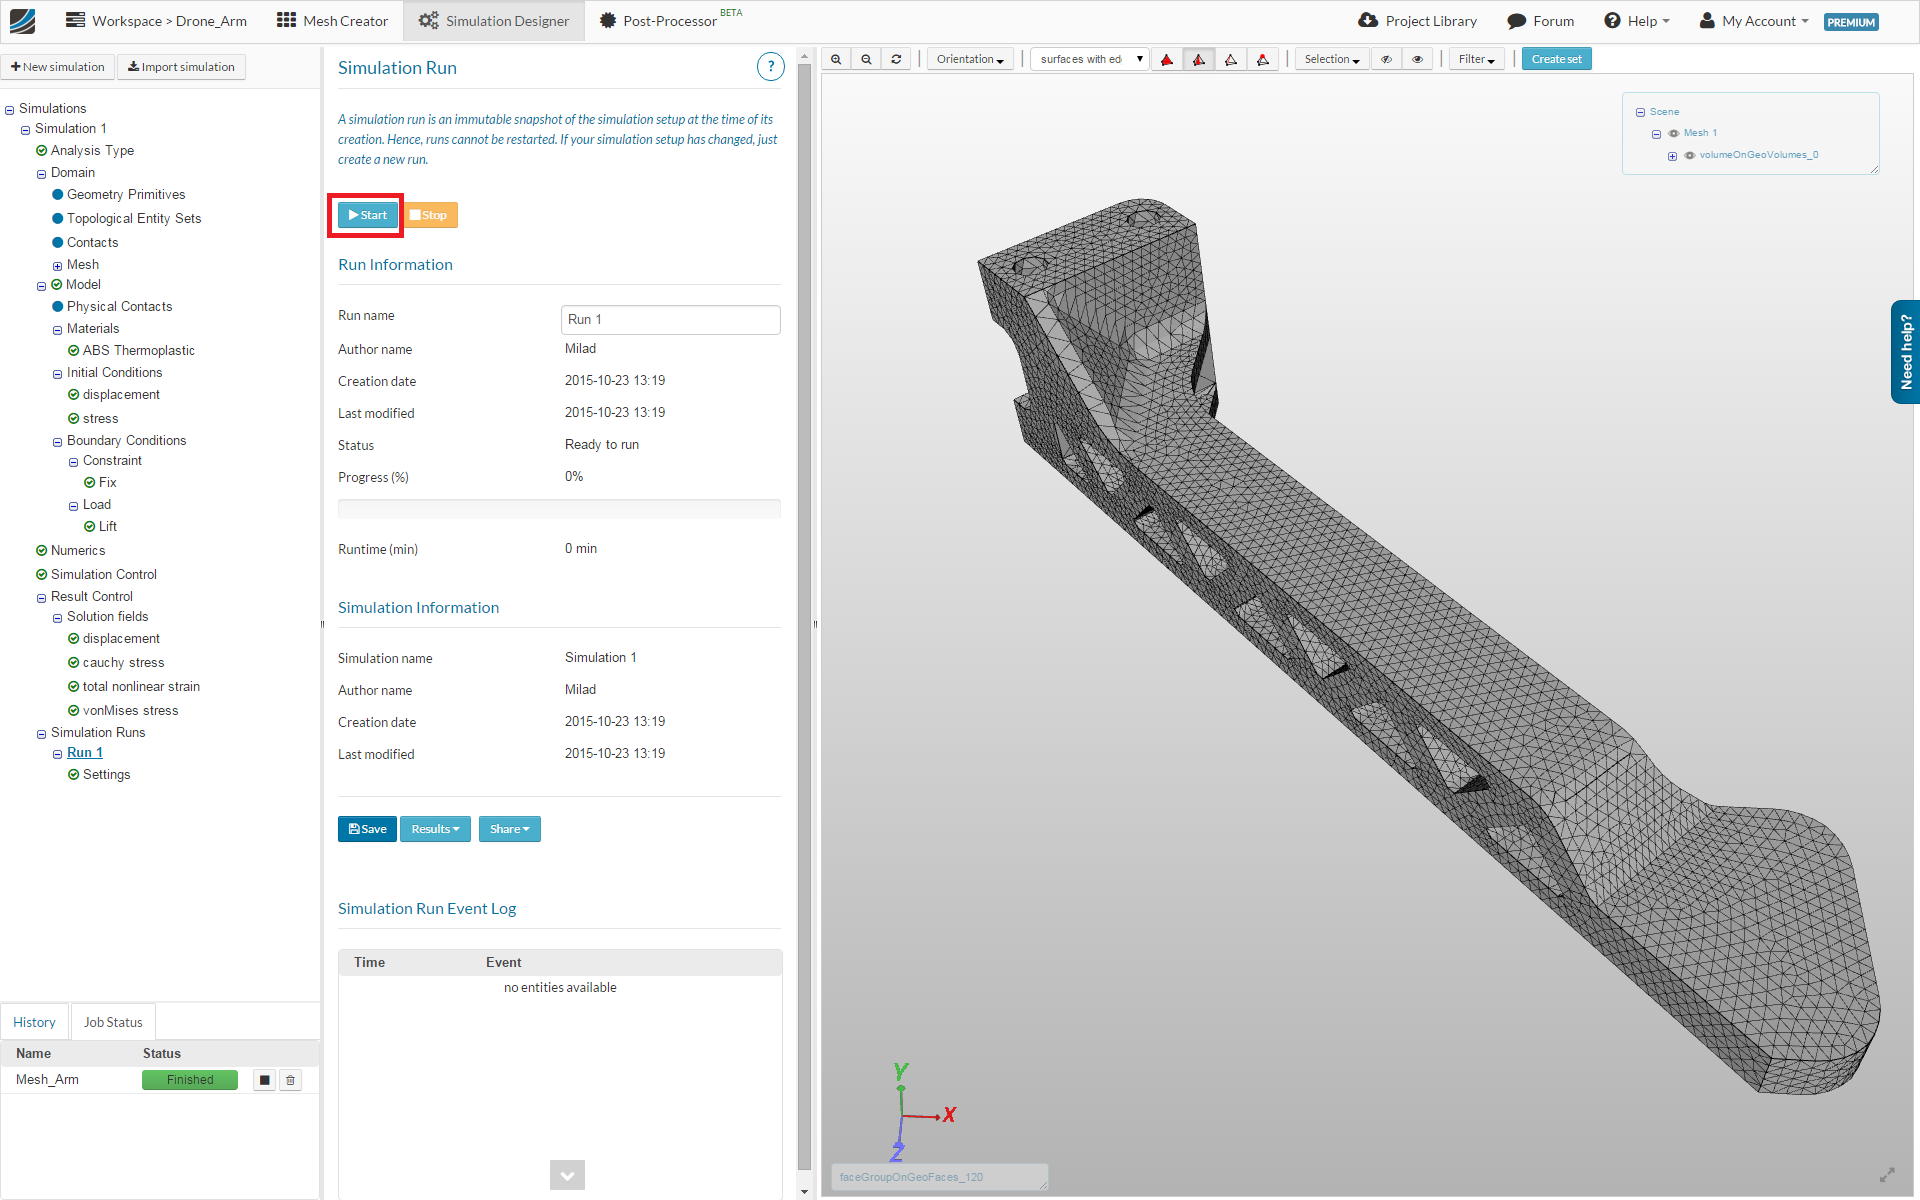Open the Mesh Creator tab
The height and width of the screenshot is (1200, 1920).
pos(332,21)
